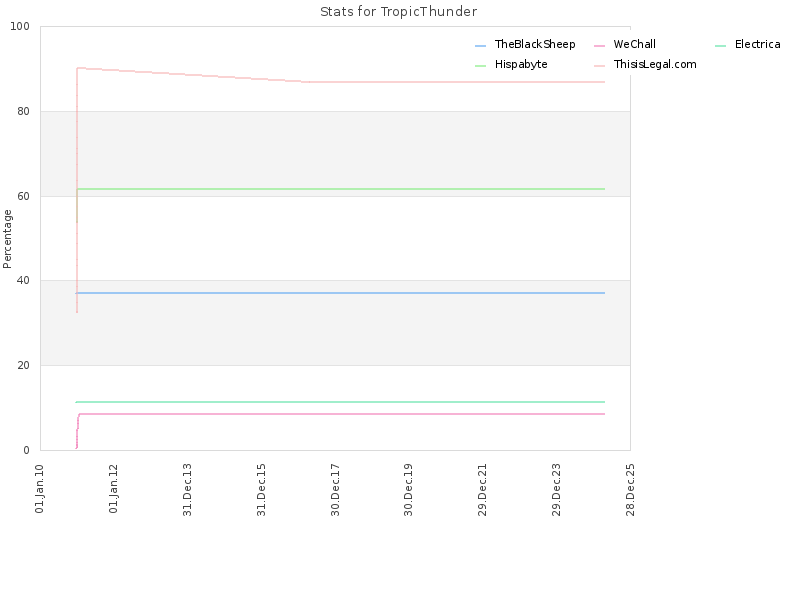This screenshot has width=800, height=600.
Task: Click the teal Electrica line in the chart
Action: (x=340, y=402)
